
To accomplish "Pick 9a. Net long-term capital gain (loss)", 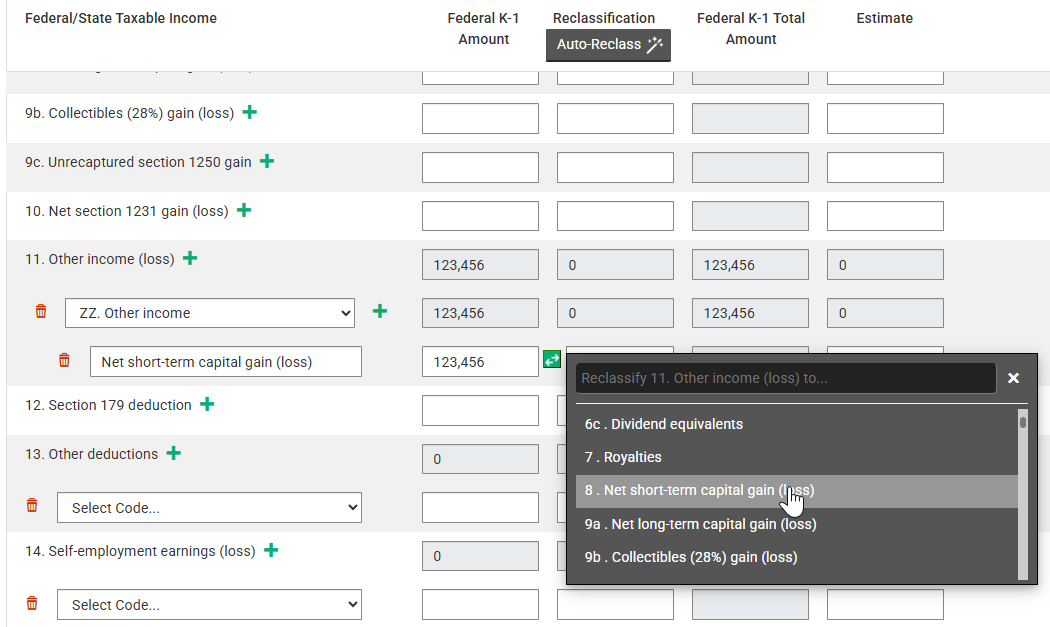I will [x=700, y=524].
